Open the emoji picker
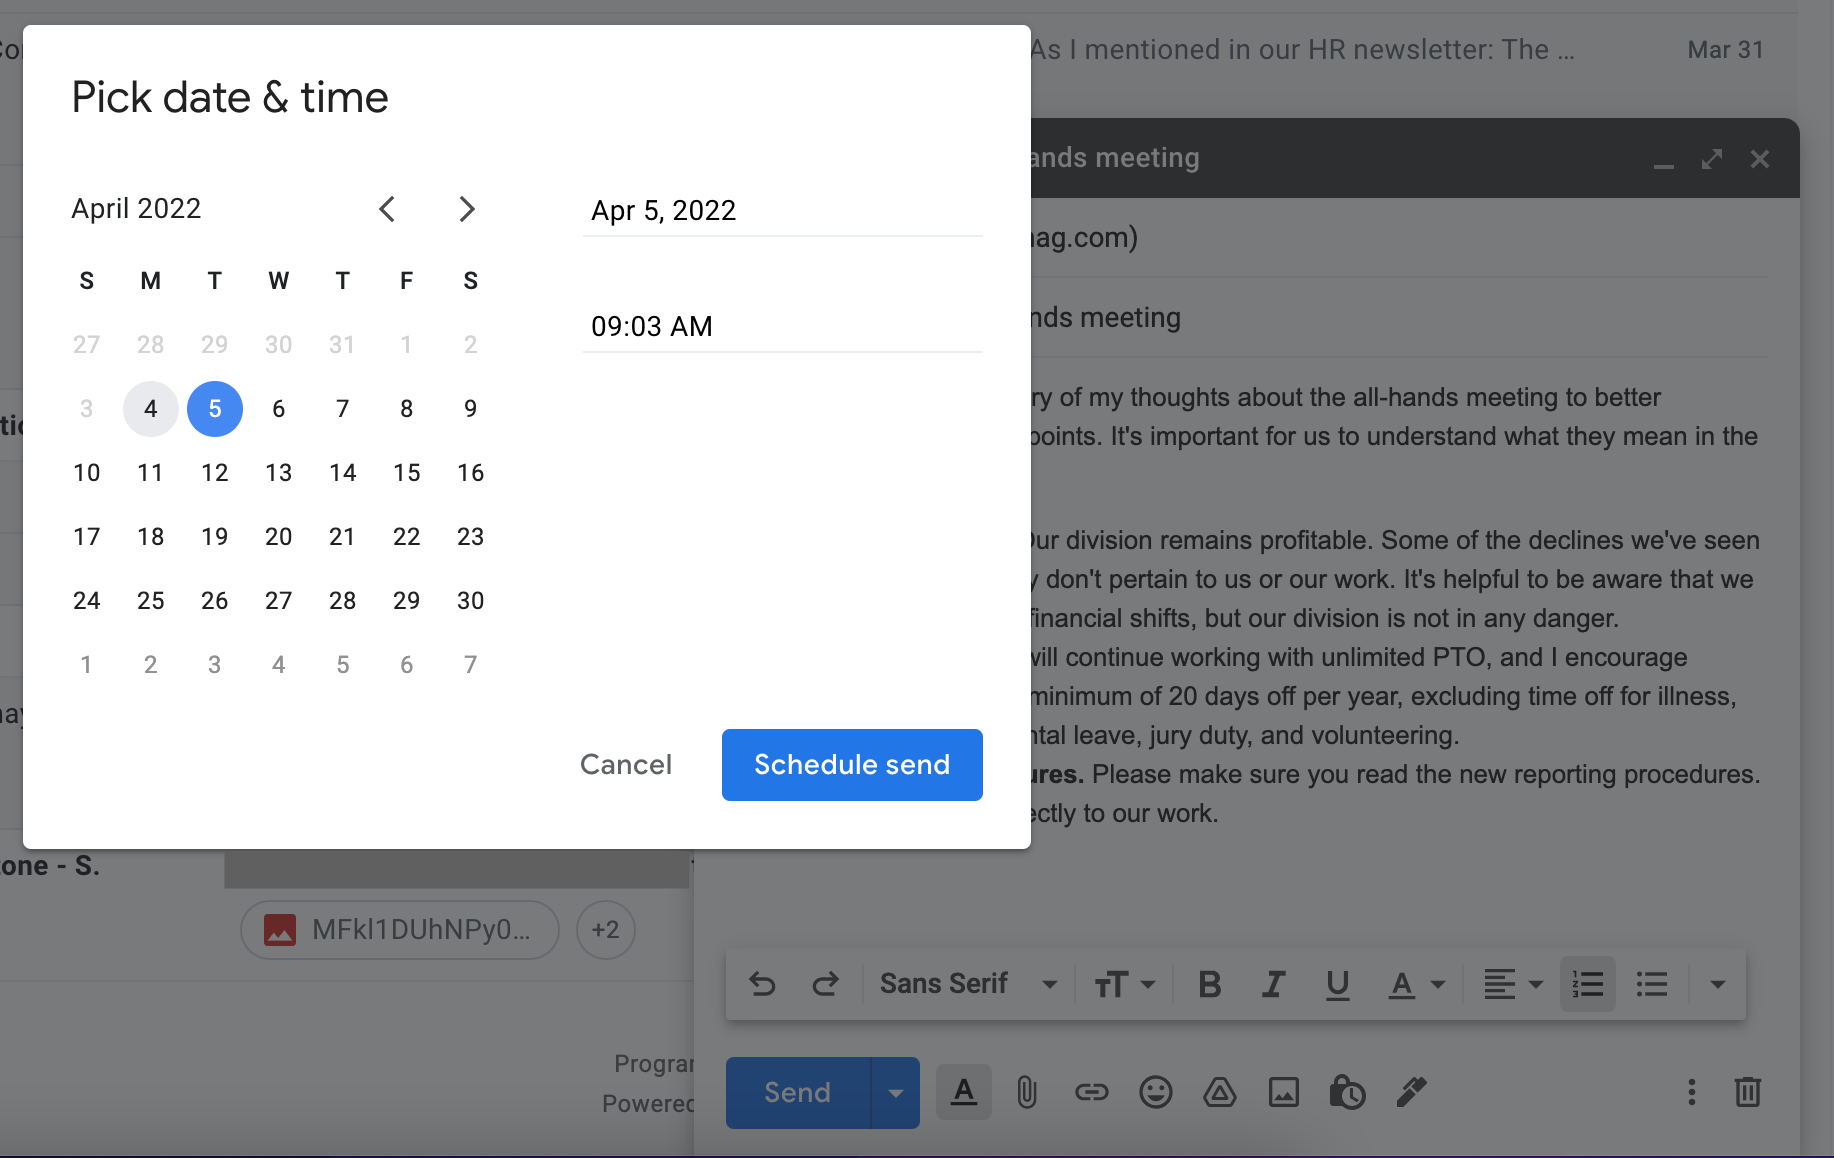1834x1158 pixels. pos(1156,1092)
